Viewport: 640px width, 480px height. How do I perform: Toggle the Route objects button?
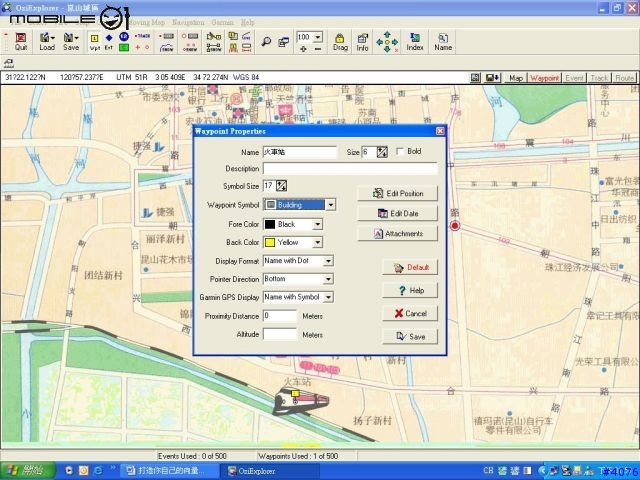(x=624, y=78)
